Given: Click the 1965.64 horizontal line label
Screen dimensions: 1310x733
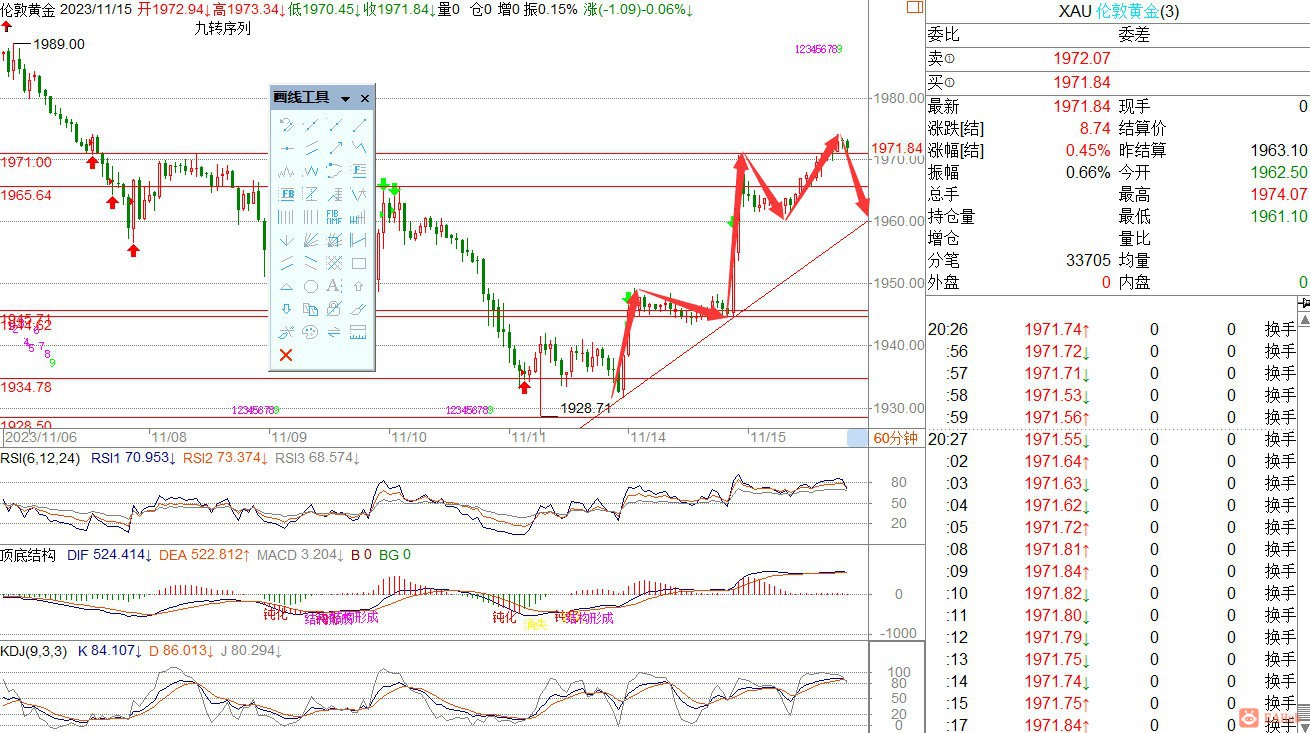Looking at the screenshot, I should [26, 195].
